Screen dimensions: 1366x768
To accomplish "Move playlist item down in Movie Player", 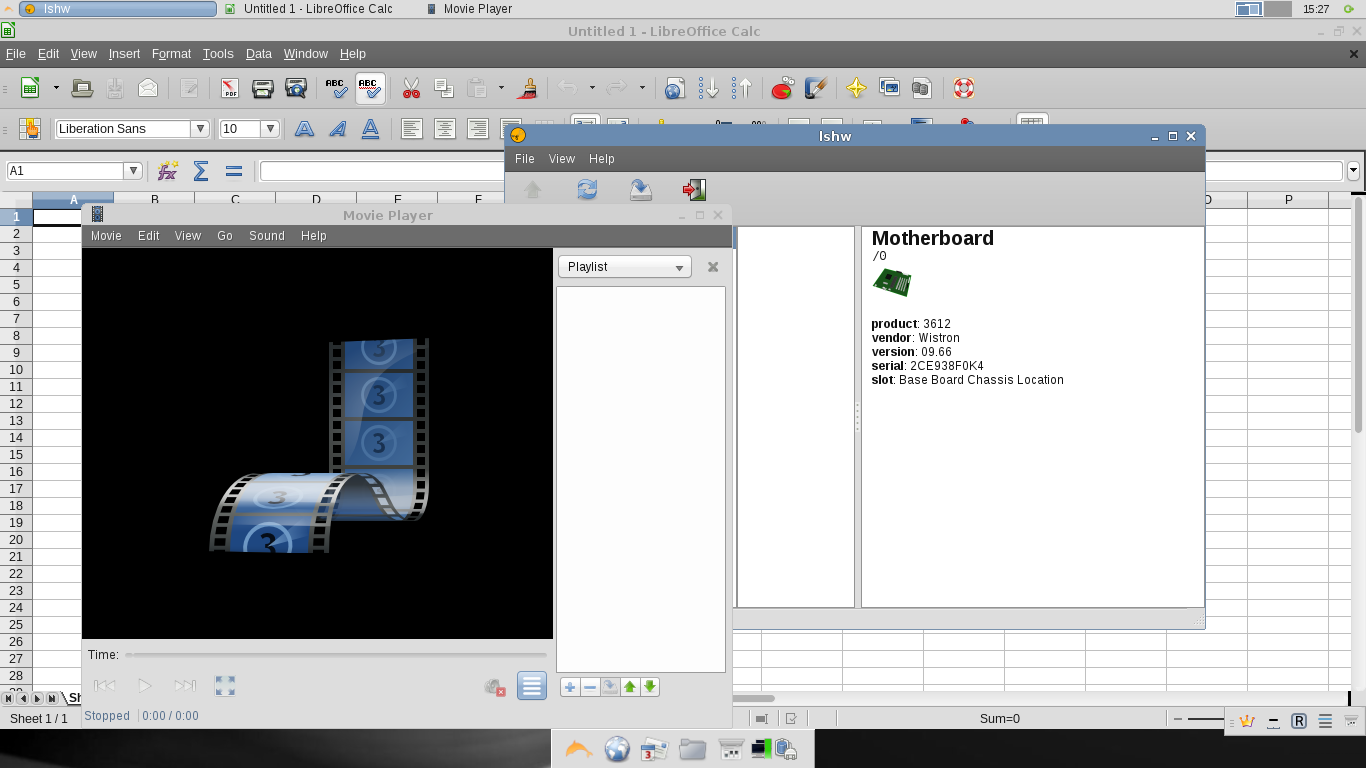I will 650,687.
